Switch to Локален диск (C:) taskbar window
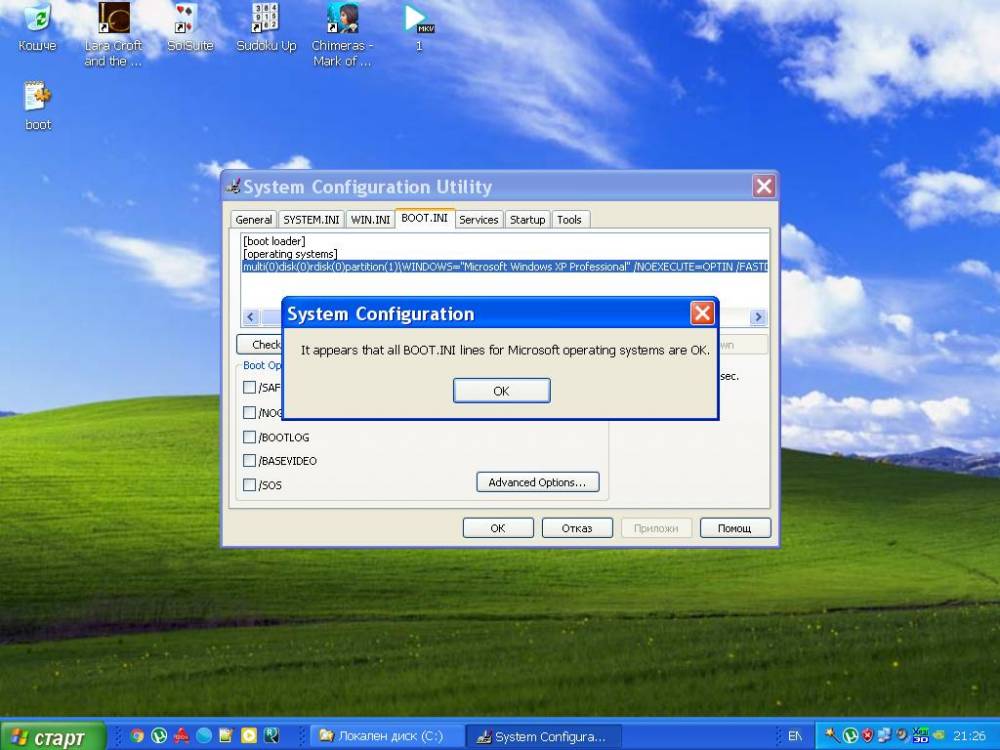The height and width of the screenshot is (750, 1000). 386,736
